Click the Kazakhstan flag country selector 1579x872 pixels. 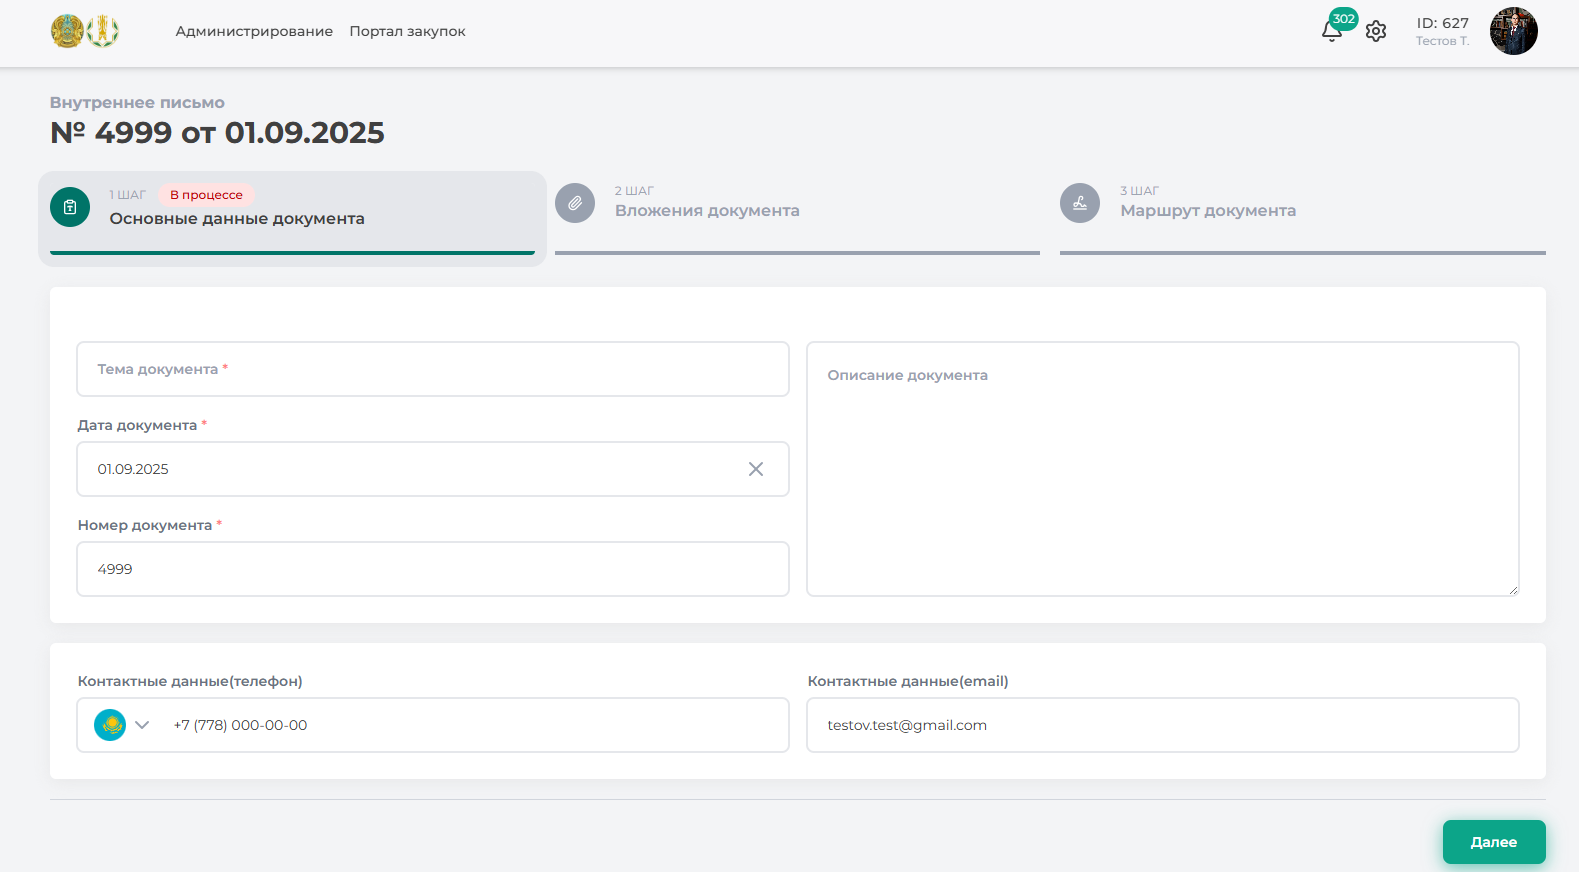(x=110, y=725)
